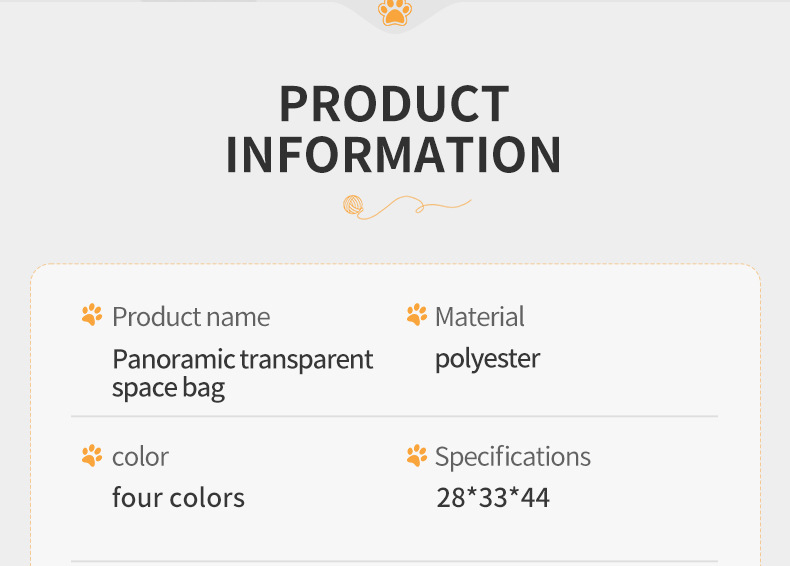
Task: Click the paw icon beside Product name
Action: coord(92,316)
